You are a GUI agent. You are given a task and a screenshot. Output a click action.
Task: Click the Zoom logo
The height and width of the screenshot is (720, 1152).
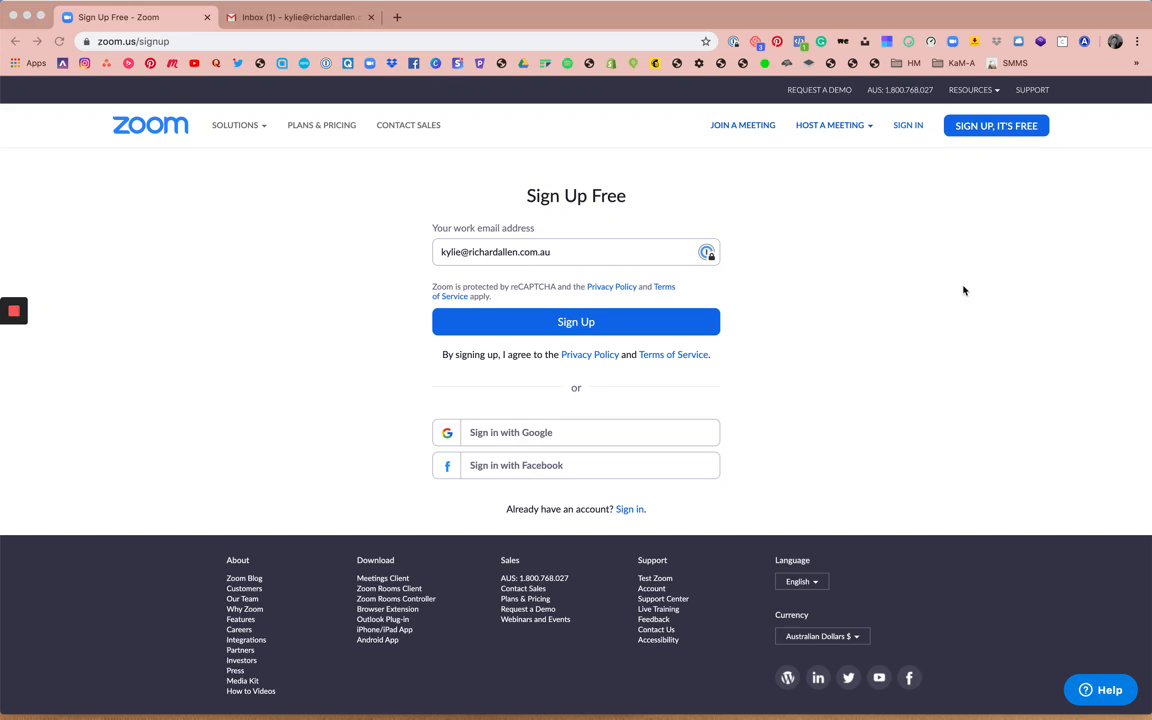[150, 125]
